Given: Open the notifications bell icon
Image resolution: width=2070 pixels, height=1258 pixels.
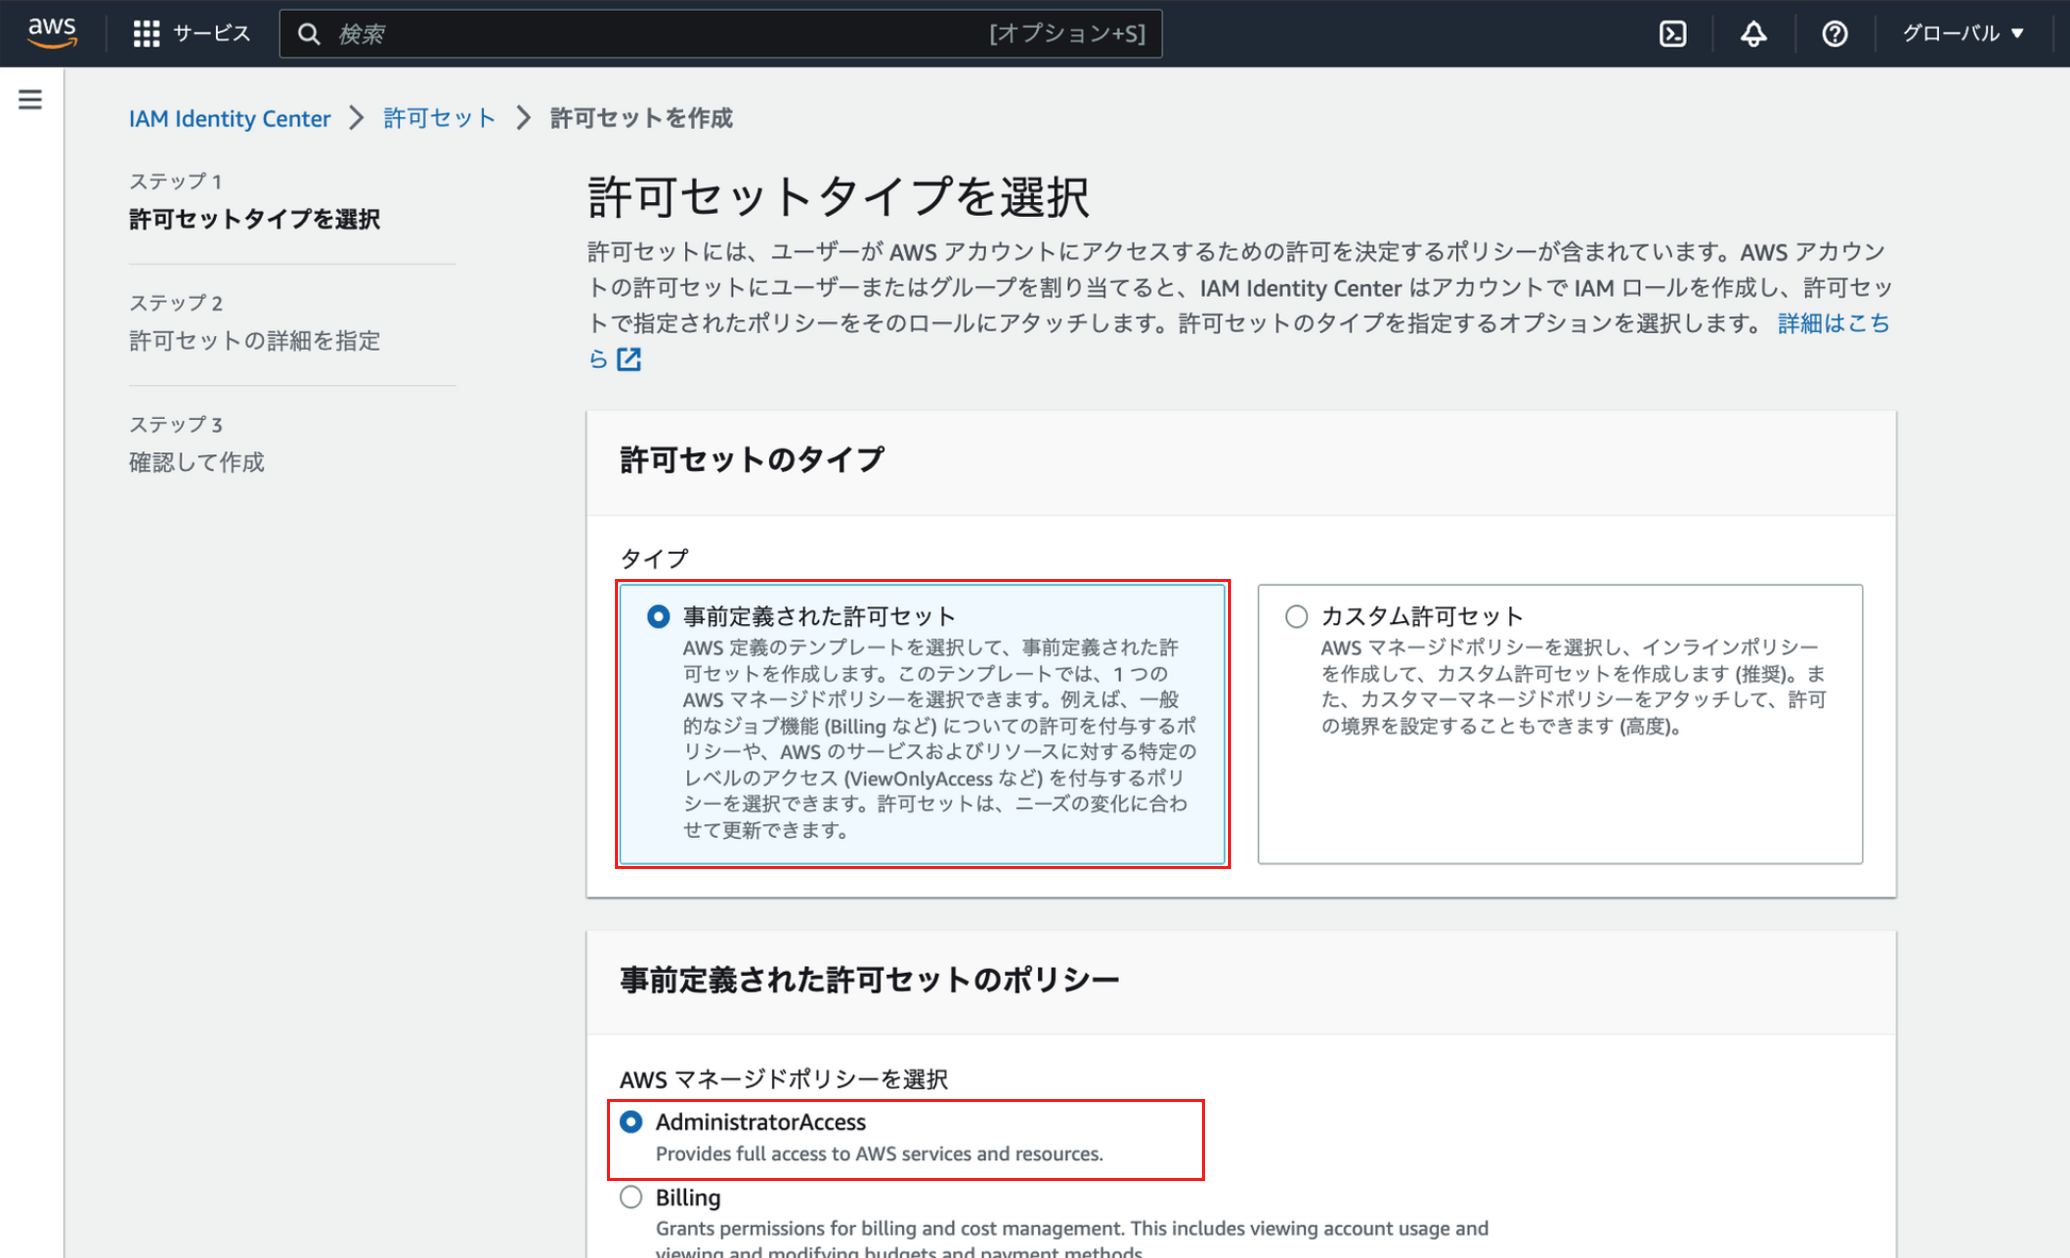Looking at the screenshot, I should coord(1753,33).
